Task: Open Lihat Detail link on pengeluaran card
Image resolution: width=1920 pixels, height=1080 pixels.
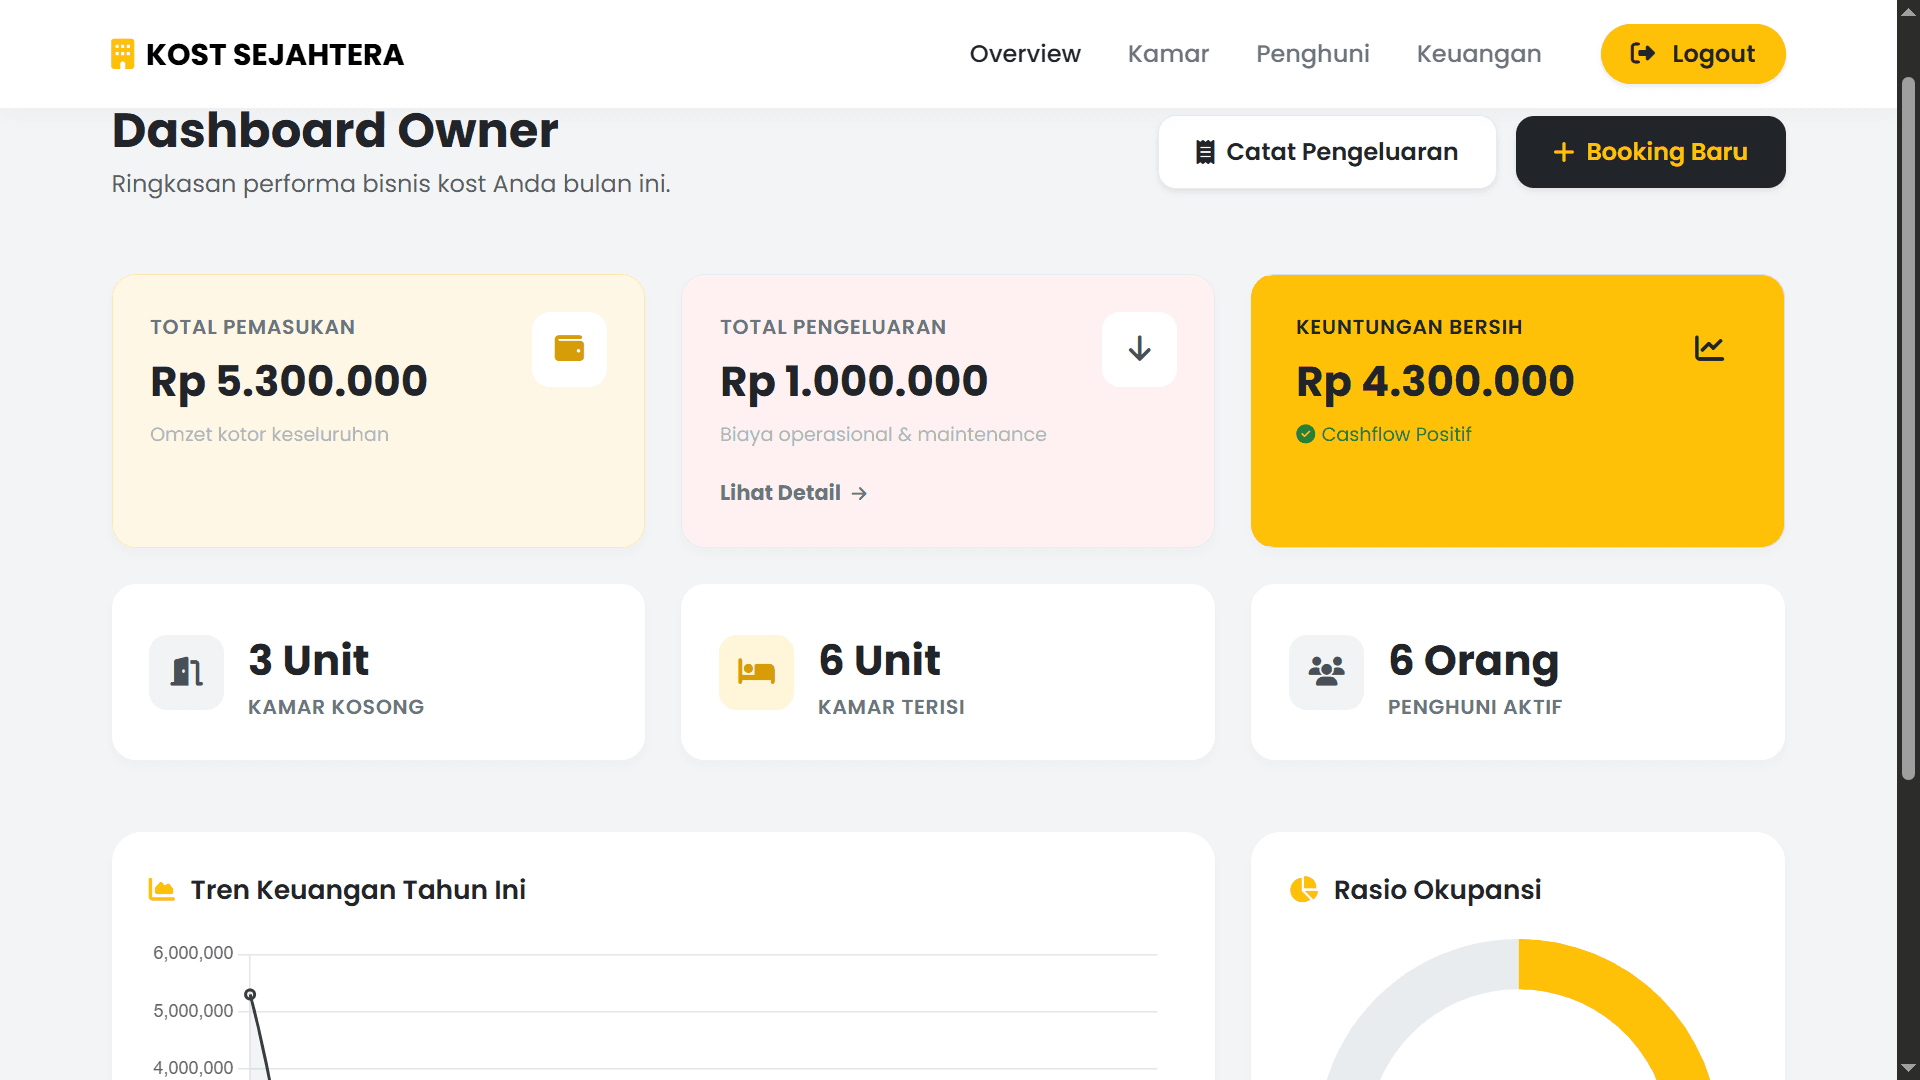Action: pyautogui.click(x=792, y=492)
